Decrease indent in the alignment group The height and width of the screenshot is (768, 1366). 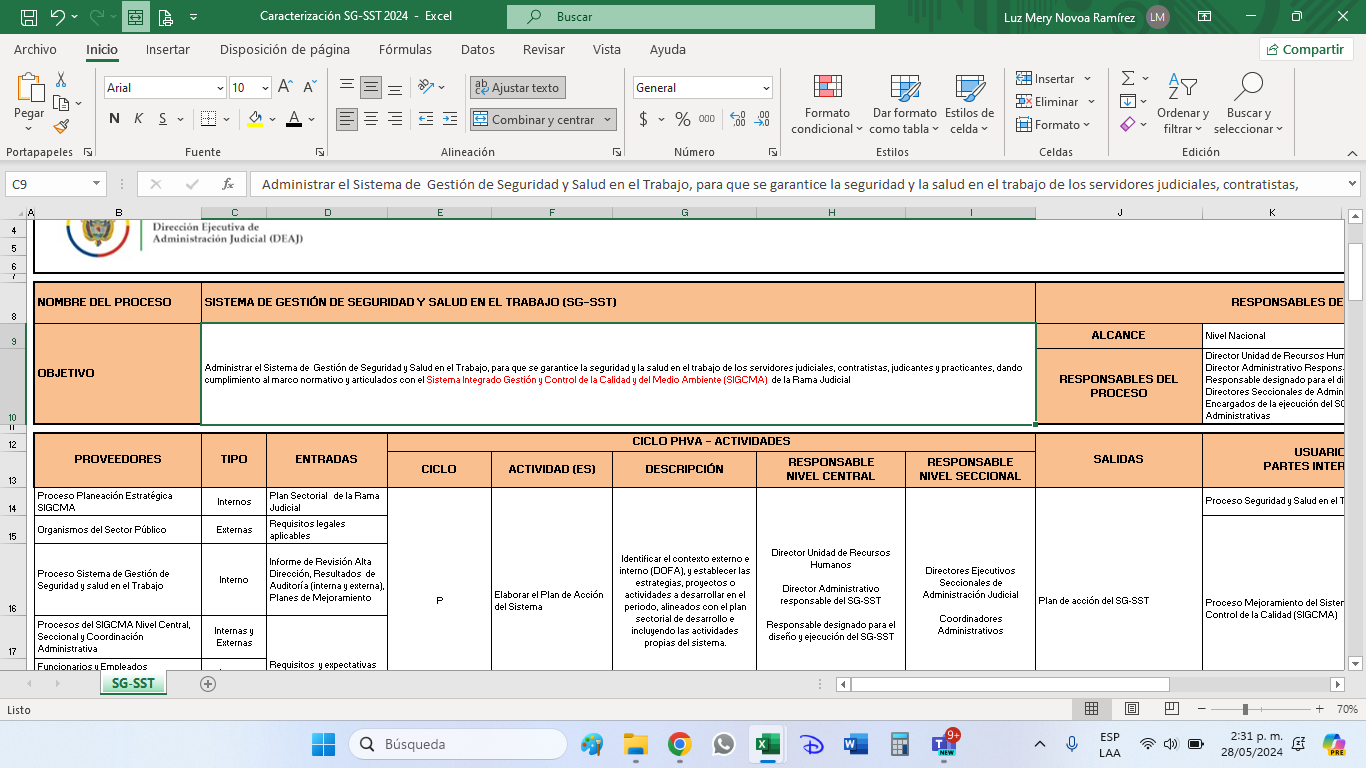tap(426, 119)
